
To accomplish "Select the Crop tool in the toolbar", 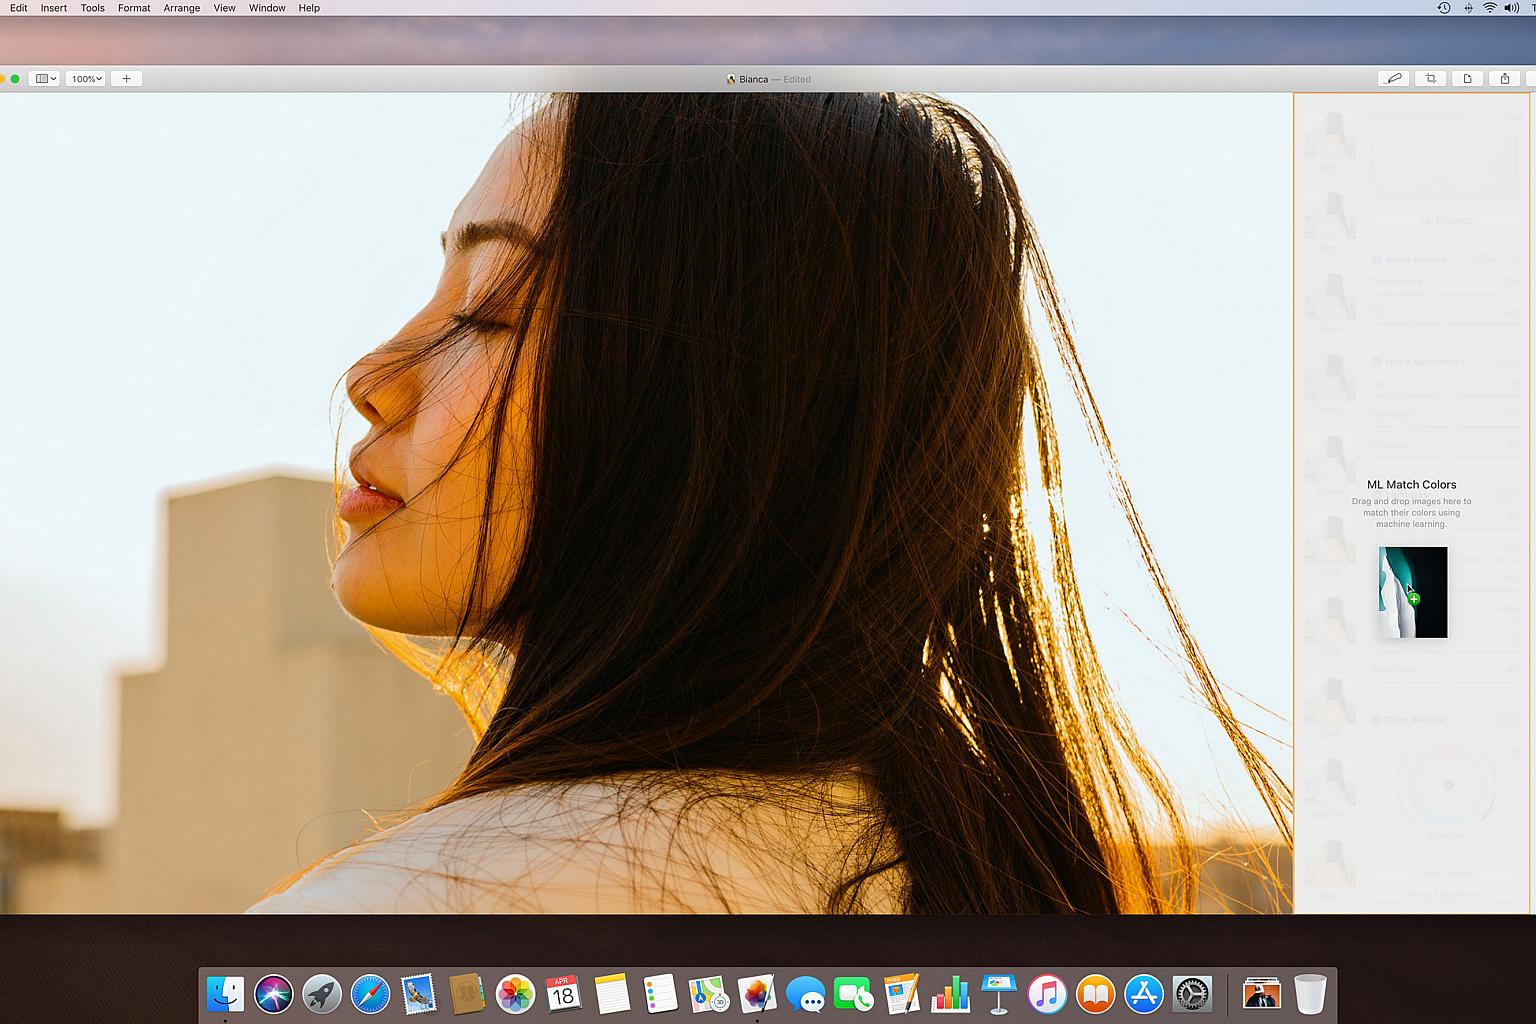I will coord(1431,79).
